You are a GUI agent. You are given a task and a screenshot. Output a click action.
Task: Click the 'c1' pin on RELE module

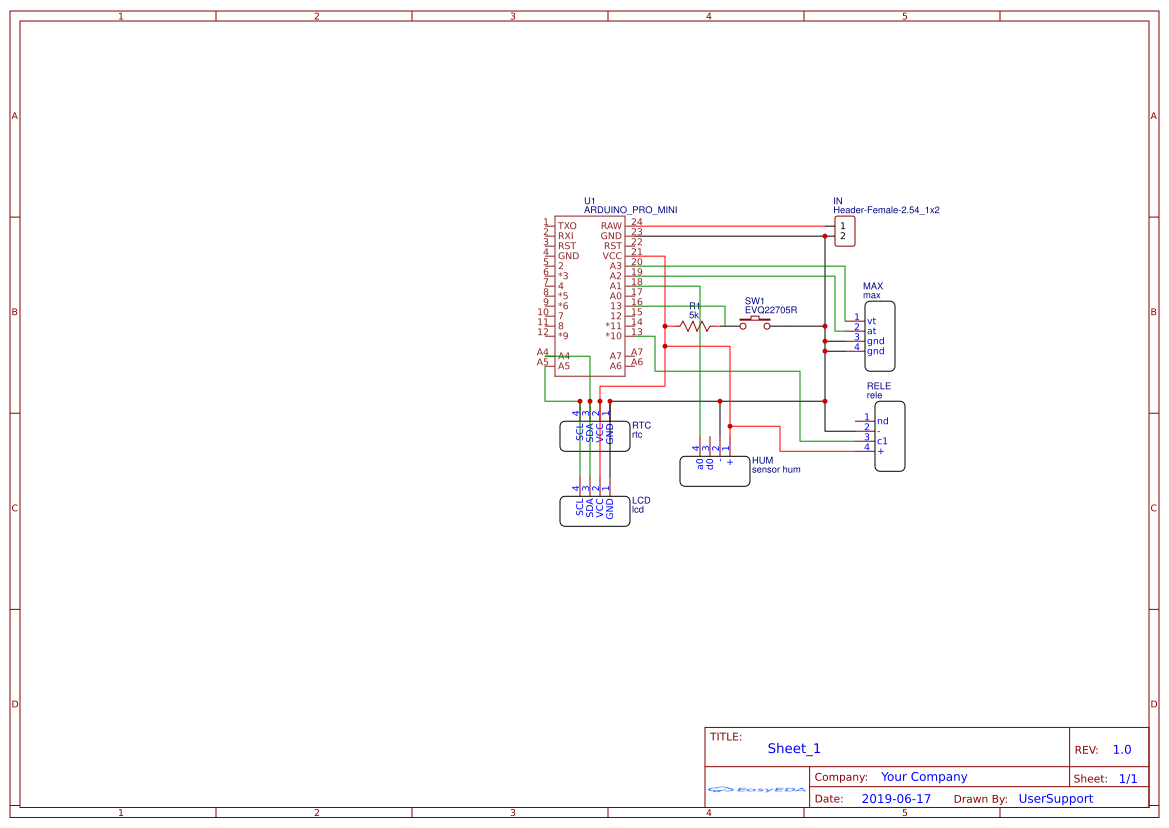point(882,441)
